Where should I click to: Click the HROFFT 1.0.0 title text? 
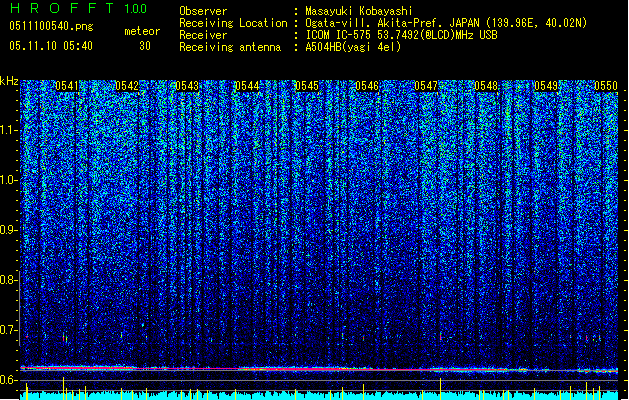pyautogui.click(x=78, y=8)
